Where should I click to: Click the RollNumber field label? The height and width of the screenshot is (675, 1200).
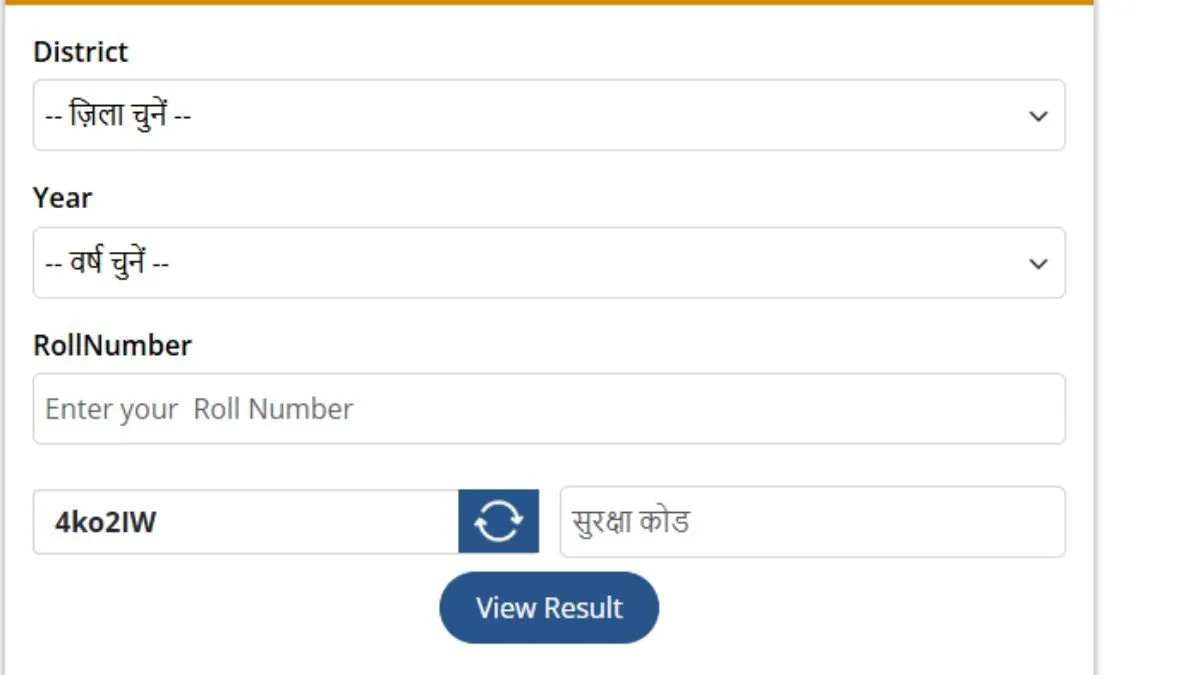click(x=112, y=346)
